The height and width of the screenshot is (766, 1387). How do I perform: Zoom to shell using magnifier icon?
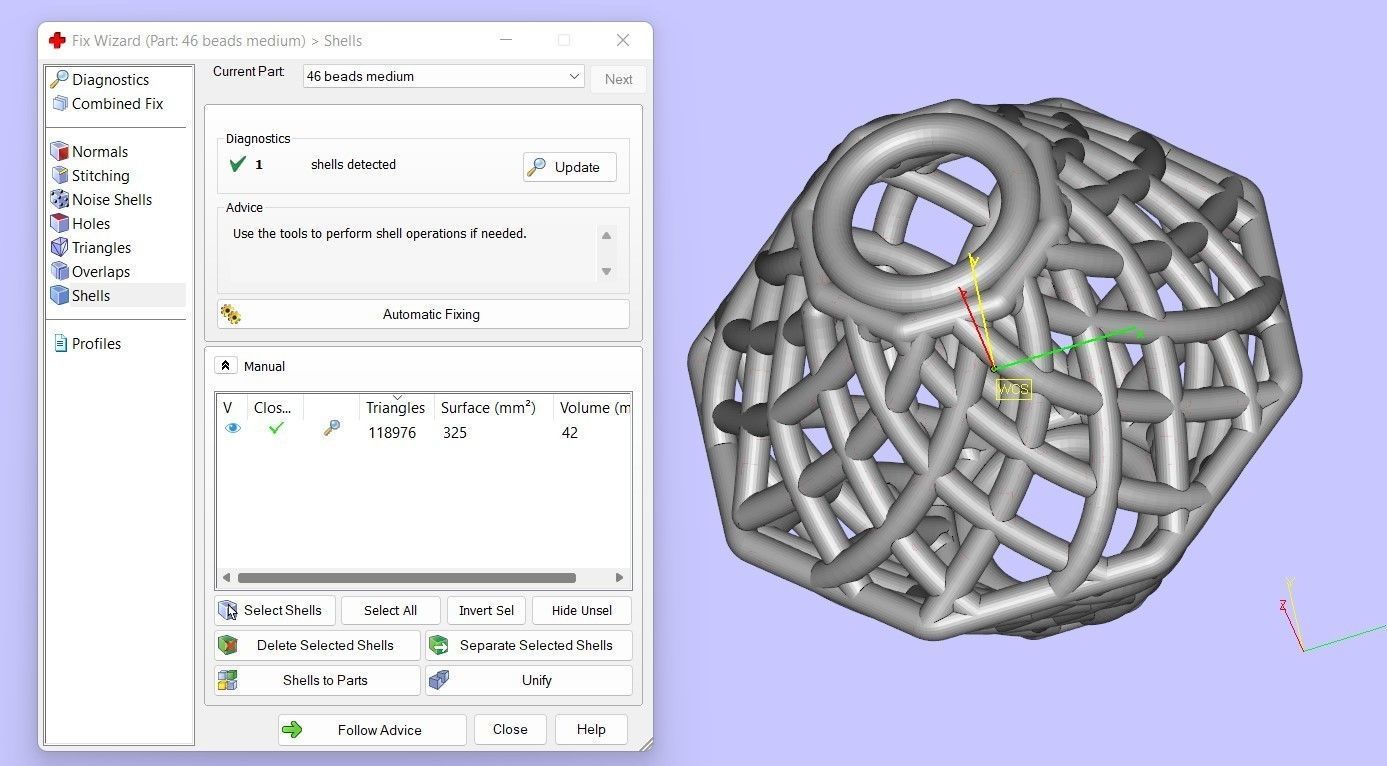[x=331, y=428]
